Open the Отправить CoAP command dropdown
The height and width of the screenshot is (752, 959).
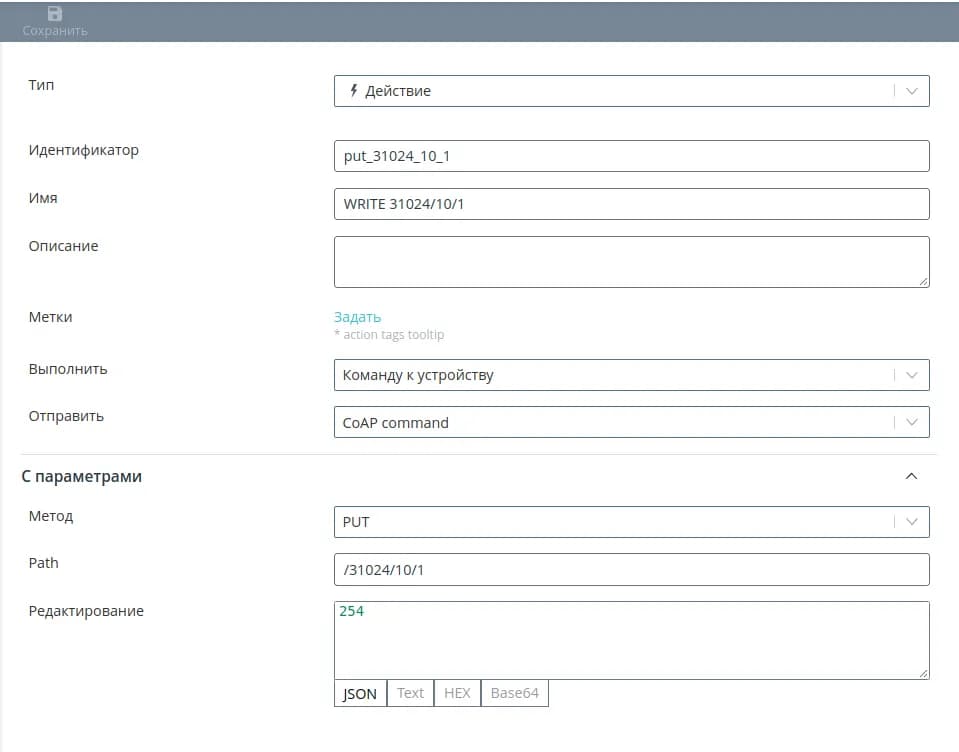630,422
